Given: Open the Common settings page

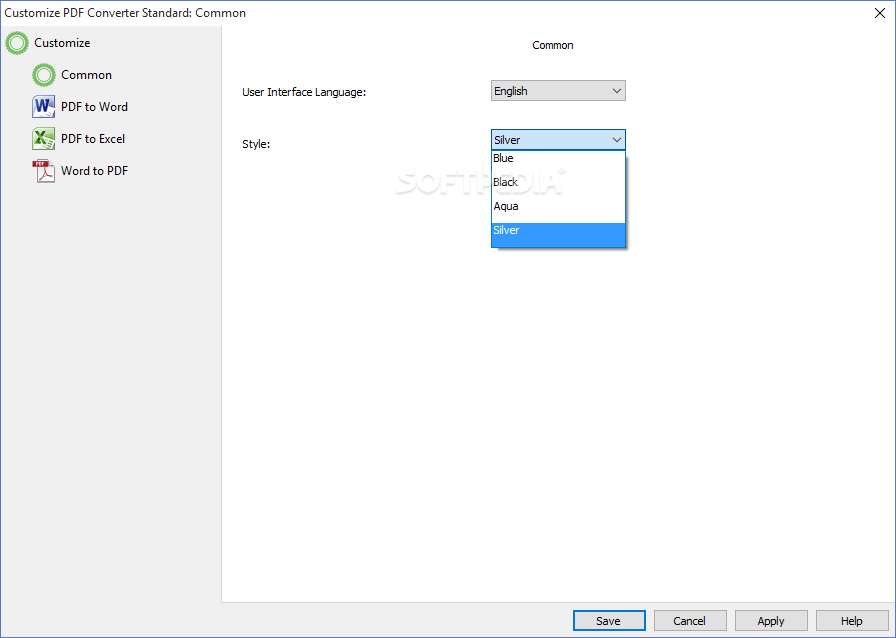Looking at the screenshot, I should point(86,75).
